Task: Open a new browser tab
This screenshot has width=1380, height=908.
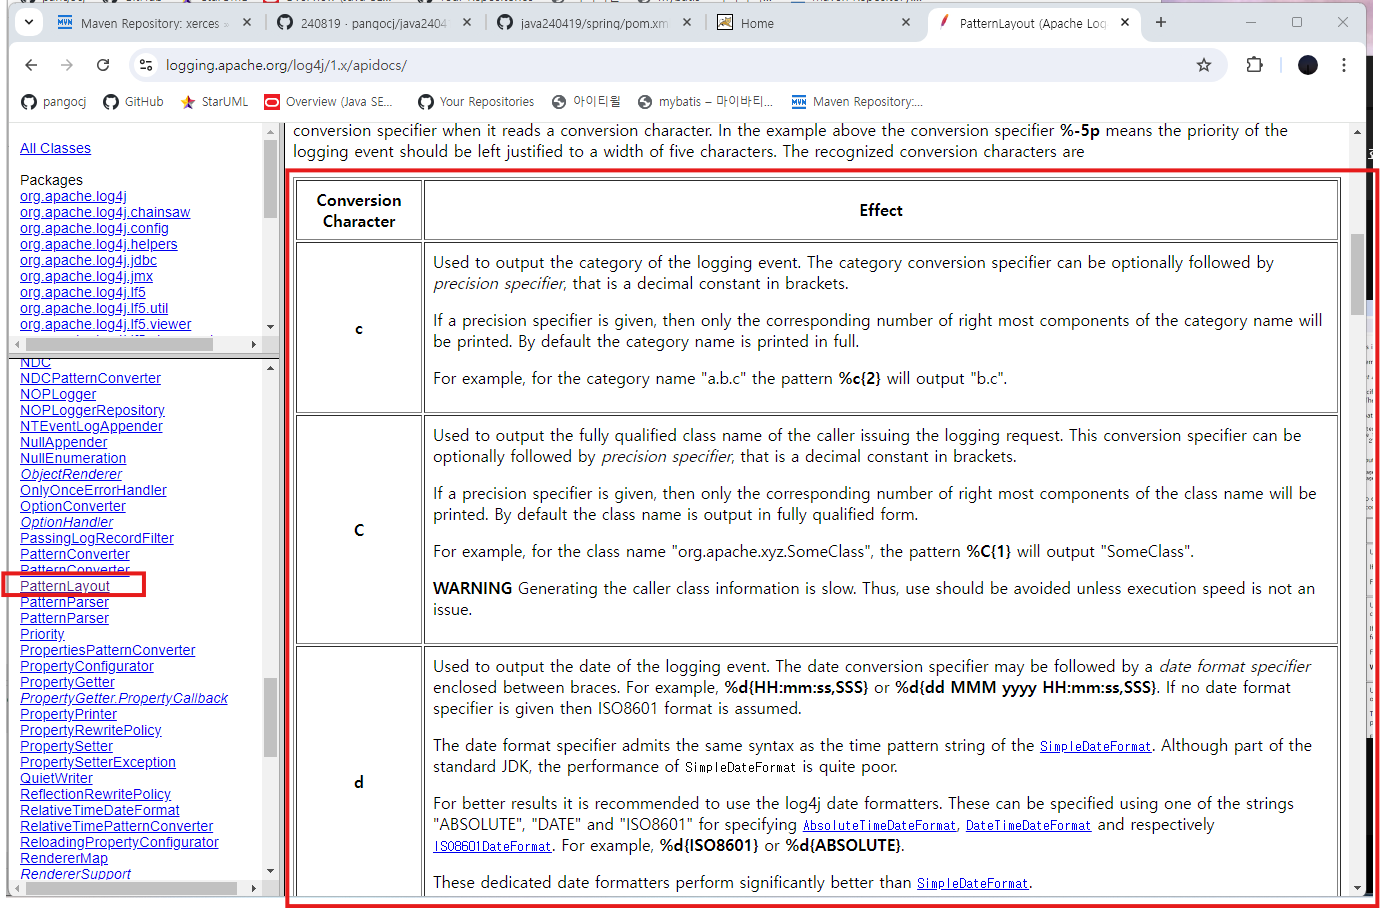Action: click(1160, 22)
